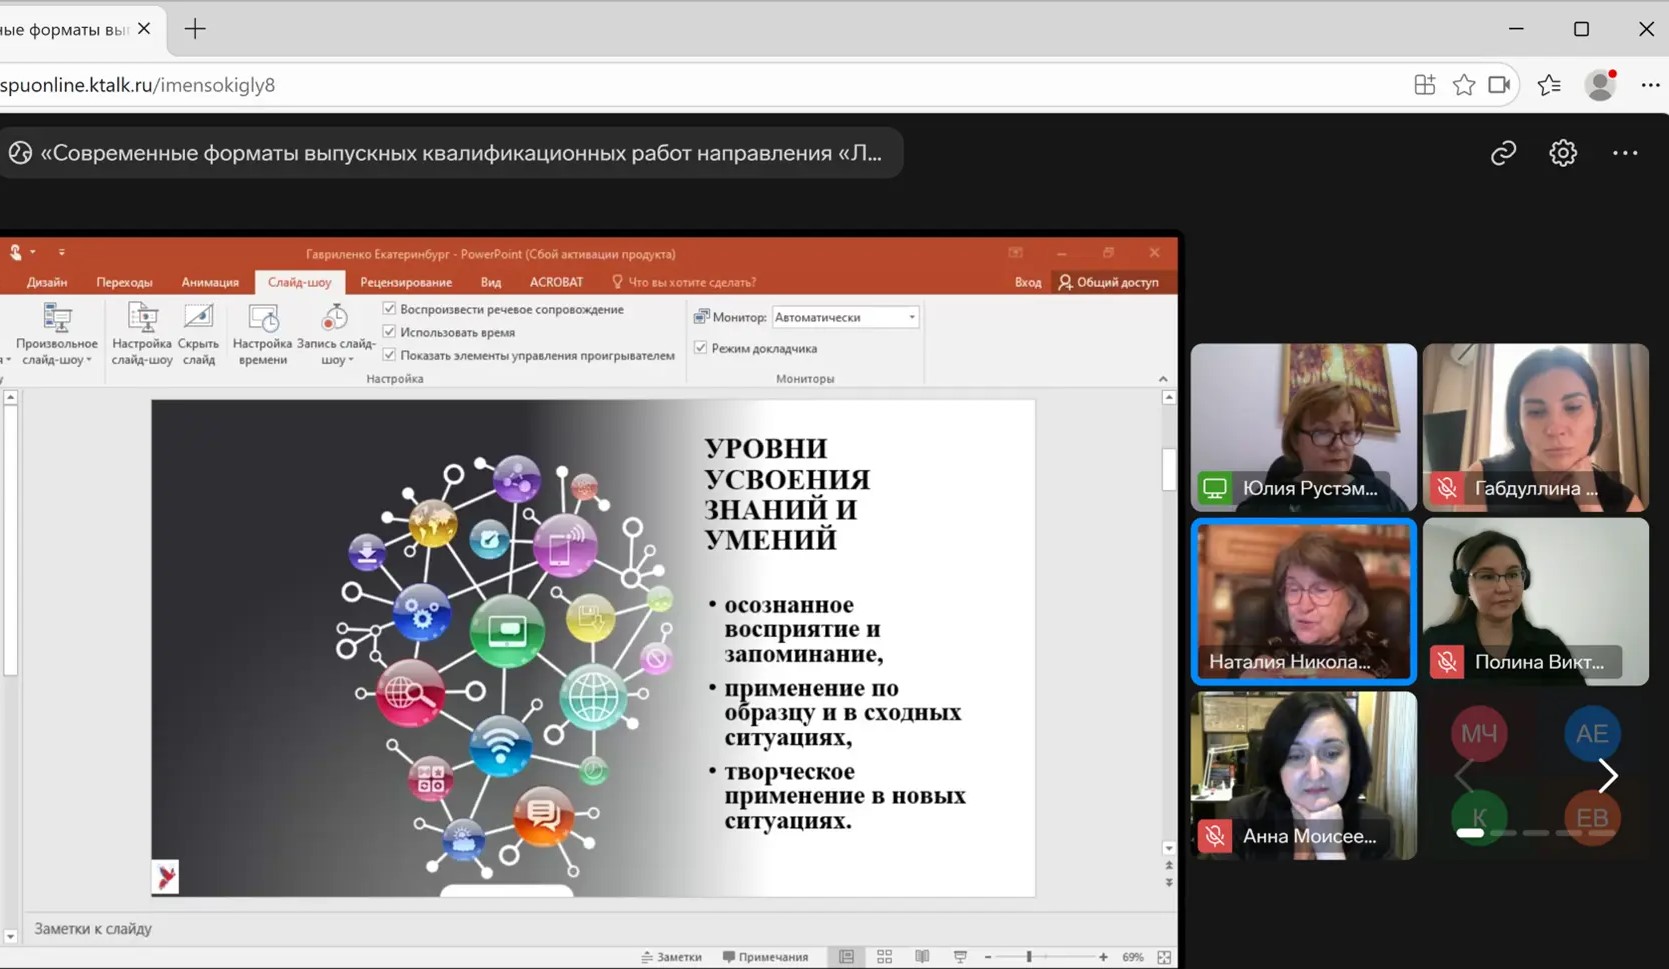Viewport: 1669px width, 969px height.
Task: Open the reading view icon
Action: click(922, 957)
